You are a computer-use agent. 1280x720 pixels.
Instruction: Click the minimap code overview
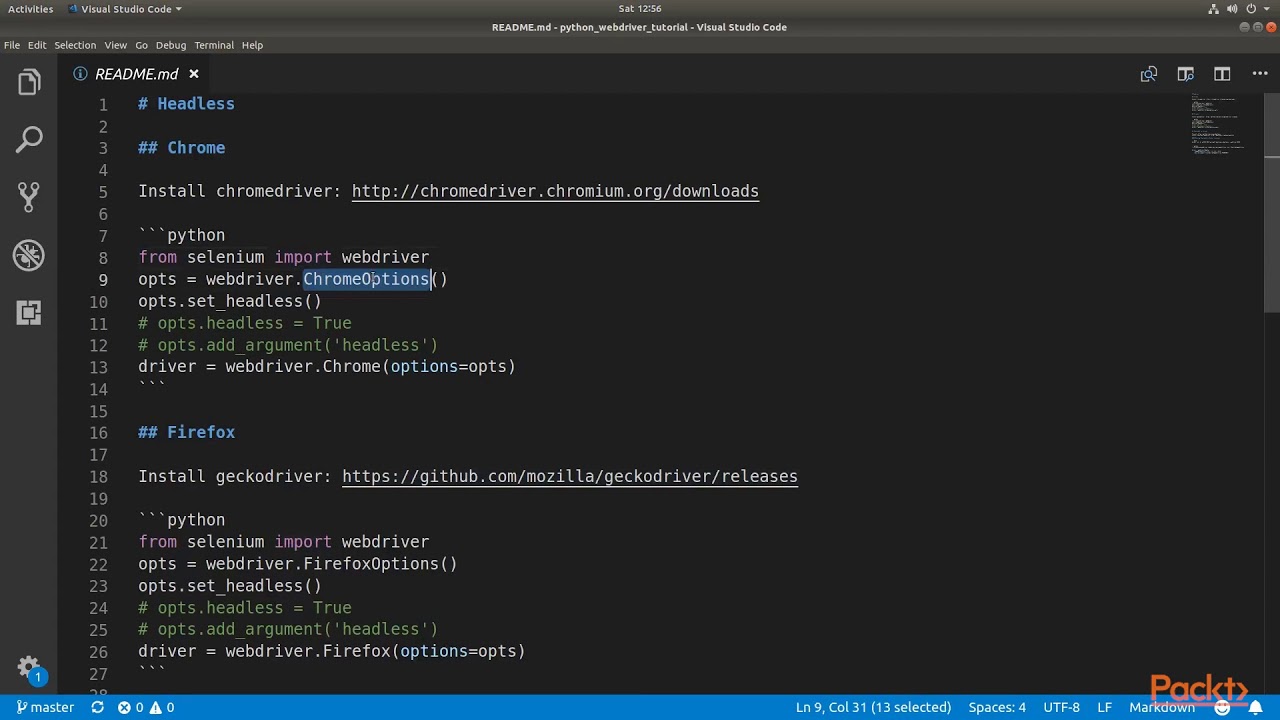coord(1217,125)
